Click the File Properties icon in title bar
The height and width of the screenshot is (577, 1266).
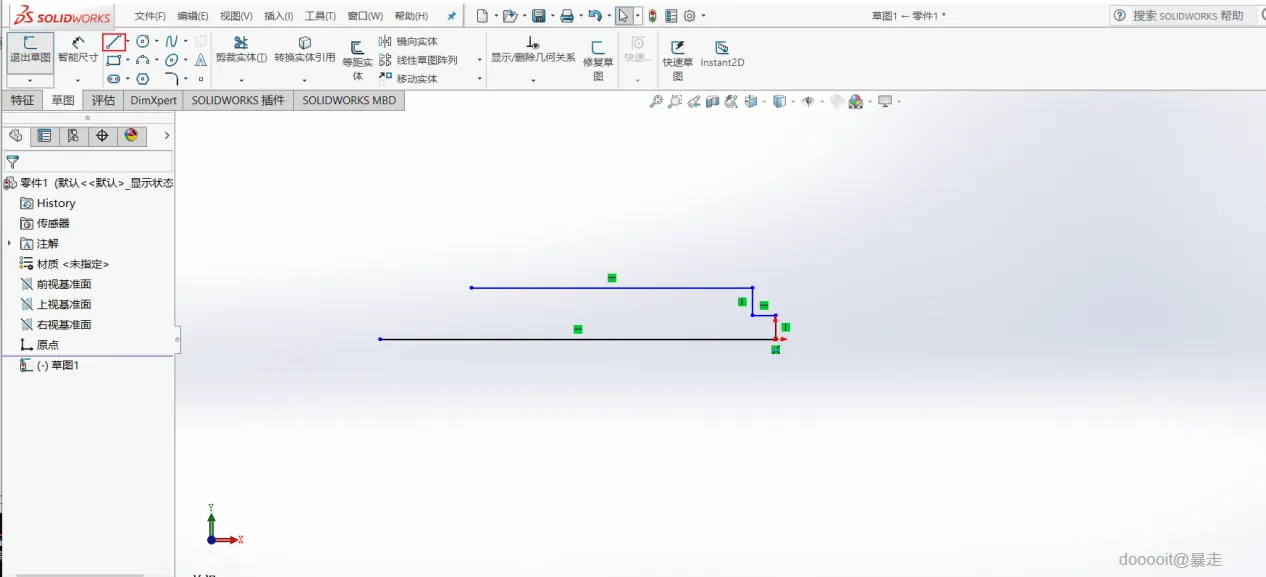[x=671, y=16]
